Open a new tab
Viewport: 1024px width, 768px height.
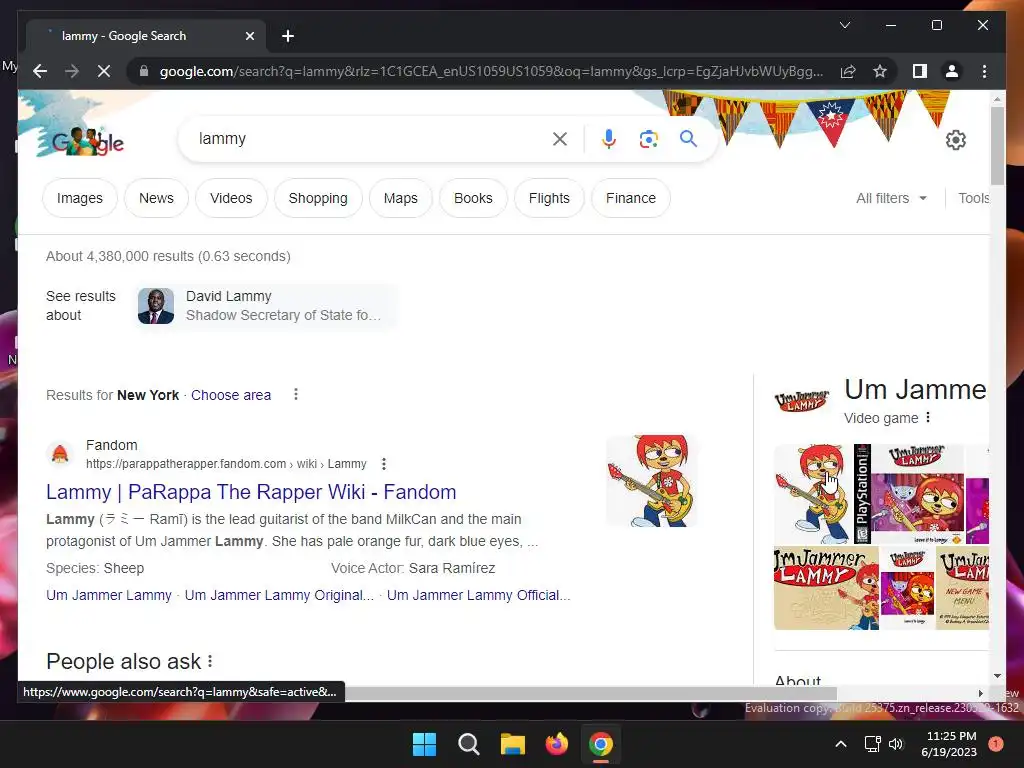(x=288, y=36)
